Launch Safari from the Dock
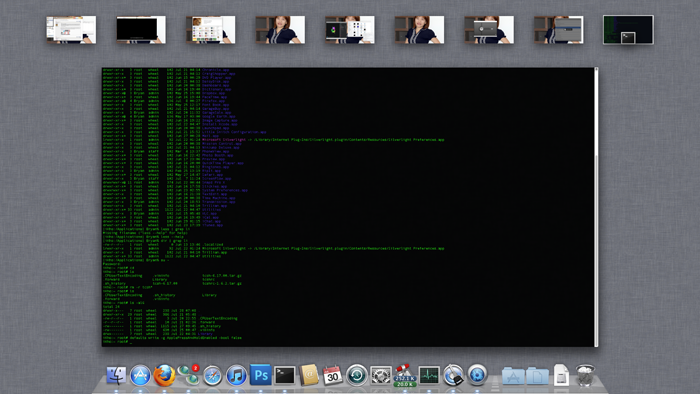700x394 pixels. pyautogui.click(x=212, y=375)
